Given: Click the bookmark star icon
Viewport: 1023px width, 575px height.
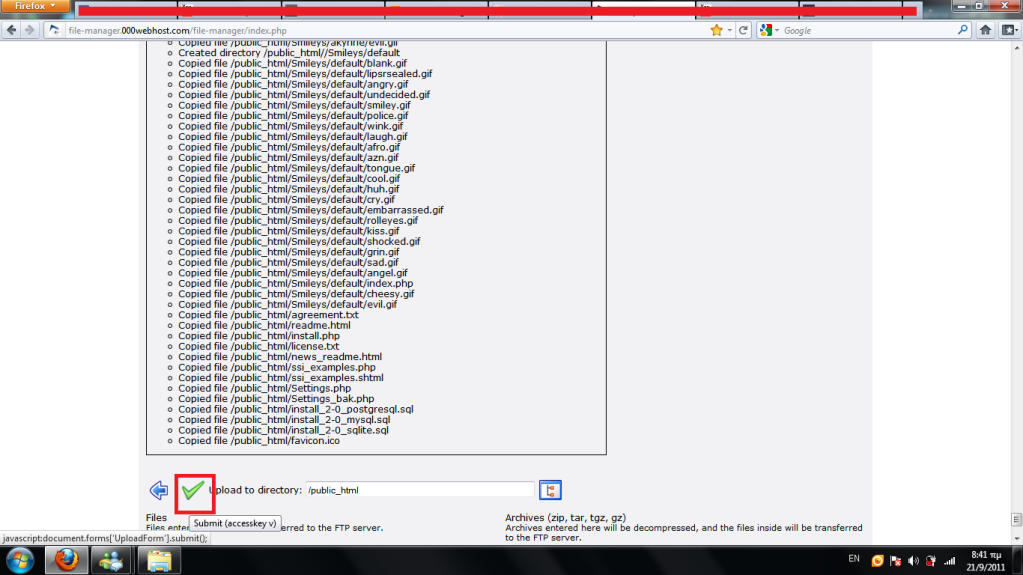Looking at the screenshot, I should point(716,30).
